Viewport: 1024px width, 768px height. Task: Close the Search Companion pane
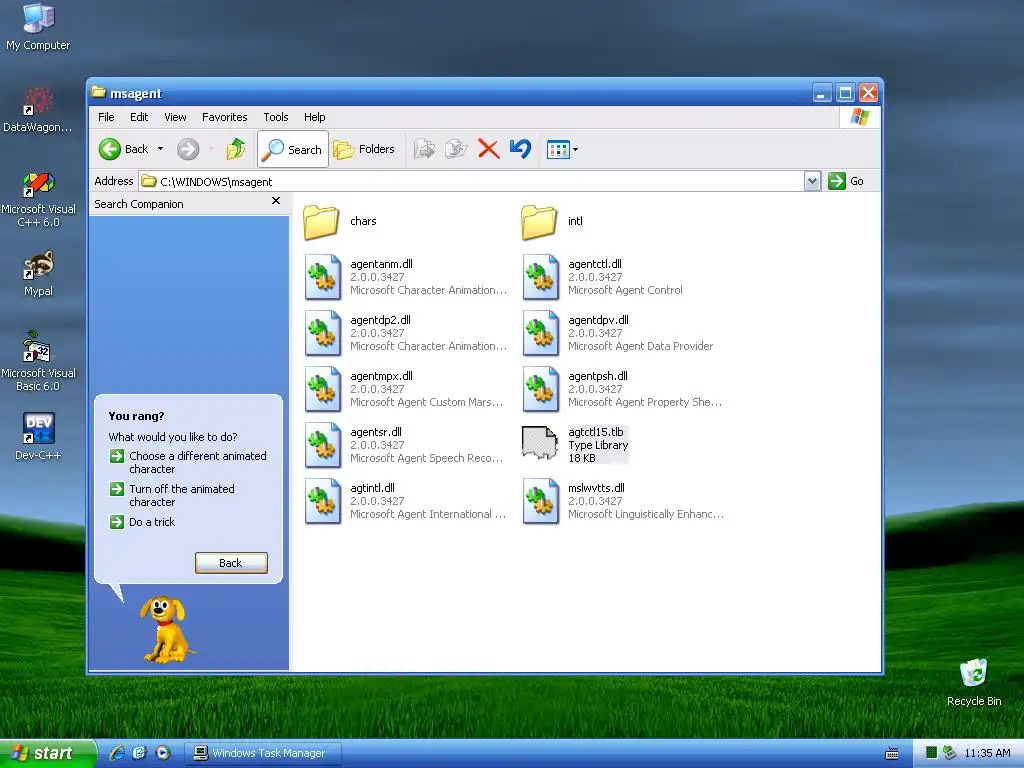pos(276,201)
